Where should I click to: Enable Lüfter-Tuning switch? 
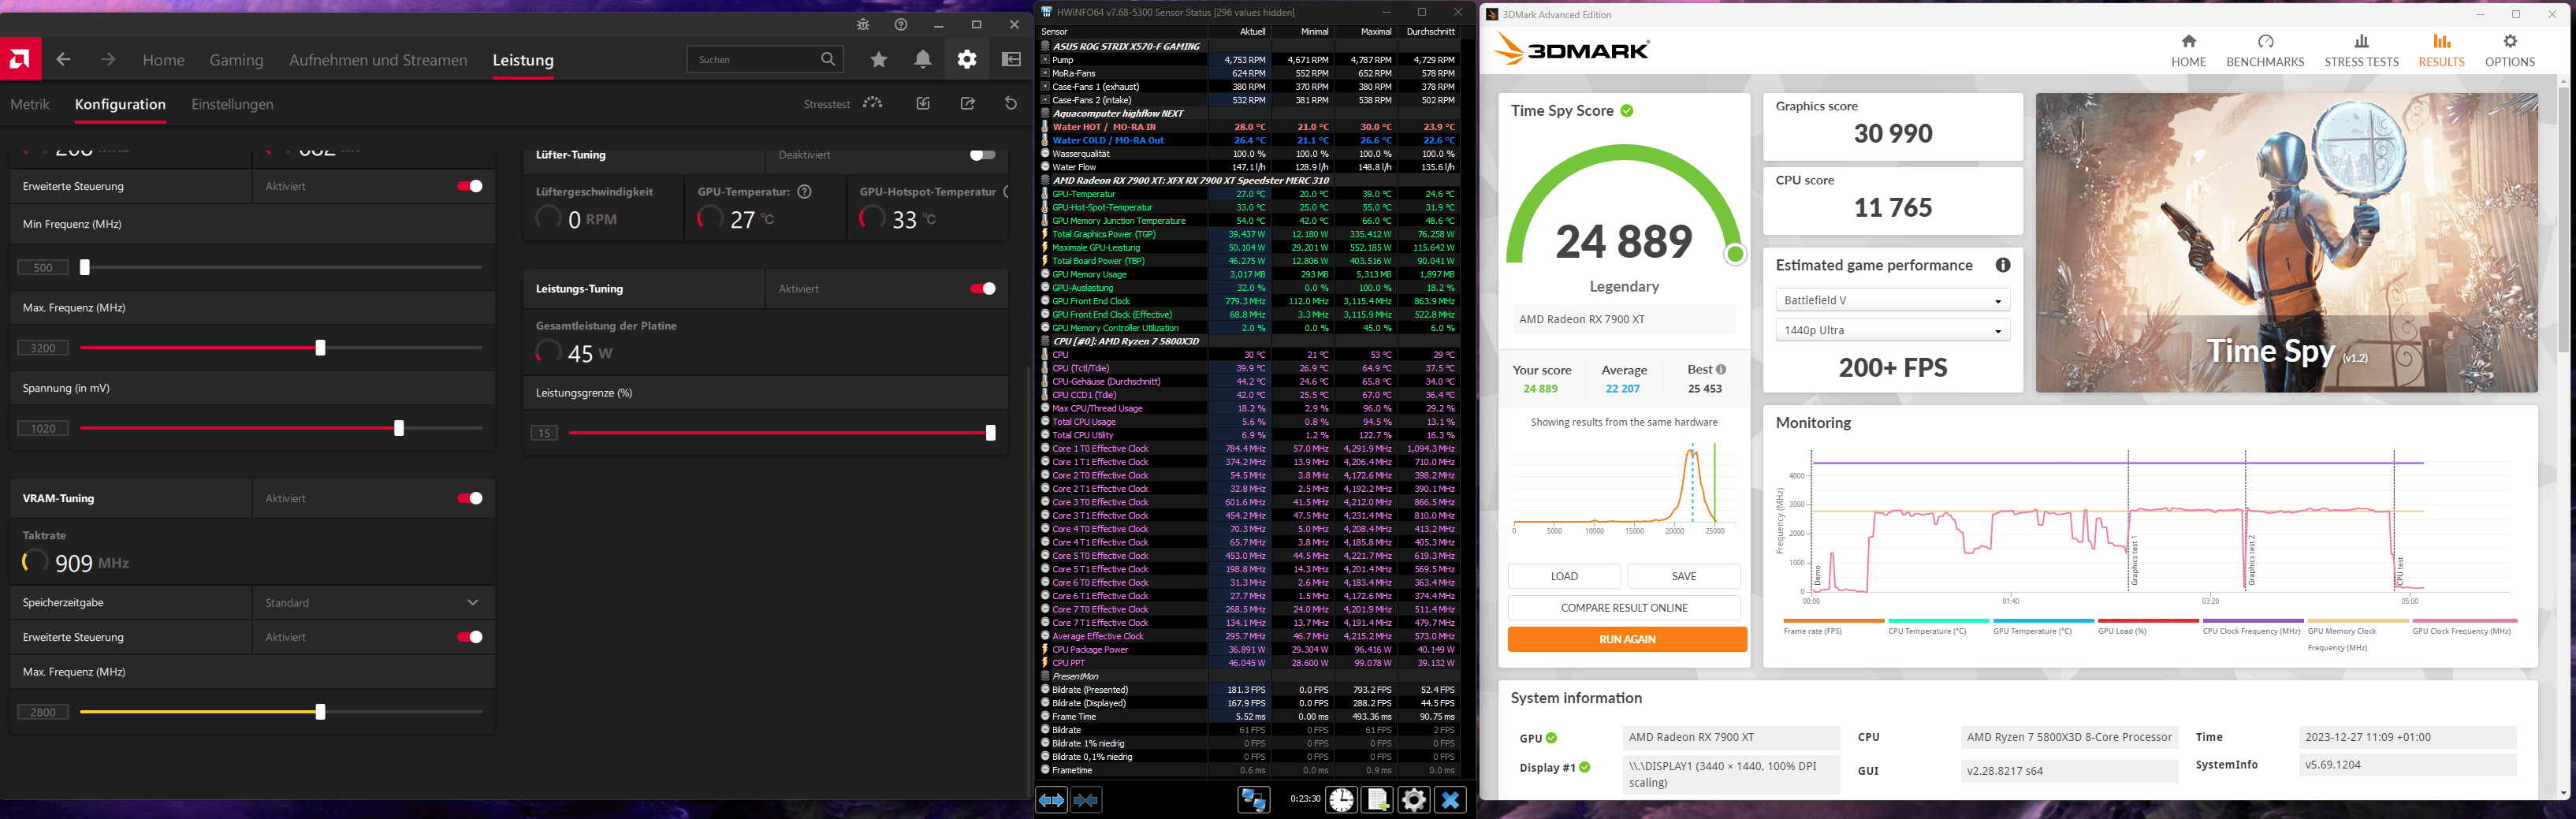[x=983, y=155]
